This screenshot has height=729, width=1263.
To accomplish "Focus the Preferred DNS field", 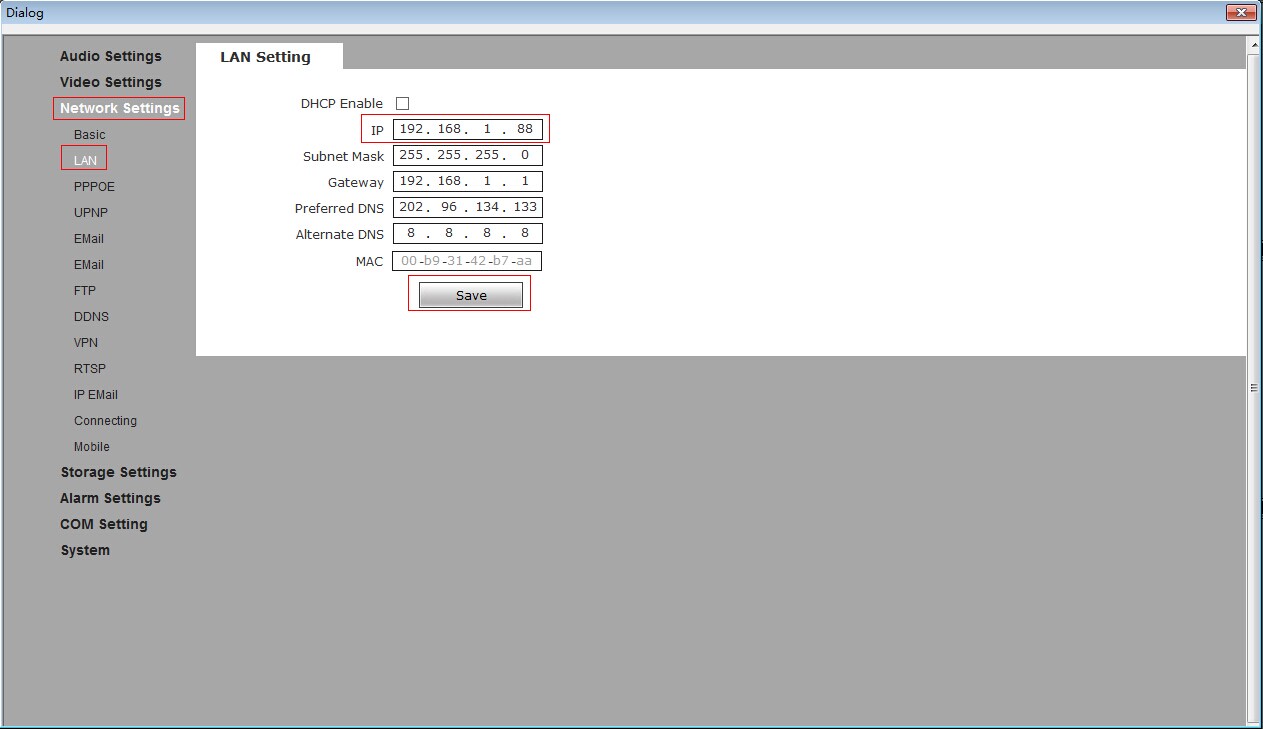I will pyautogui.click(x=467, y=207).
